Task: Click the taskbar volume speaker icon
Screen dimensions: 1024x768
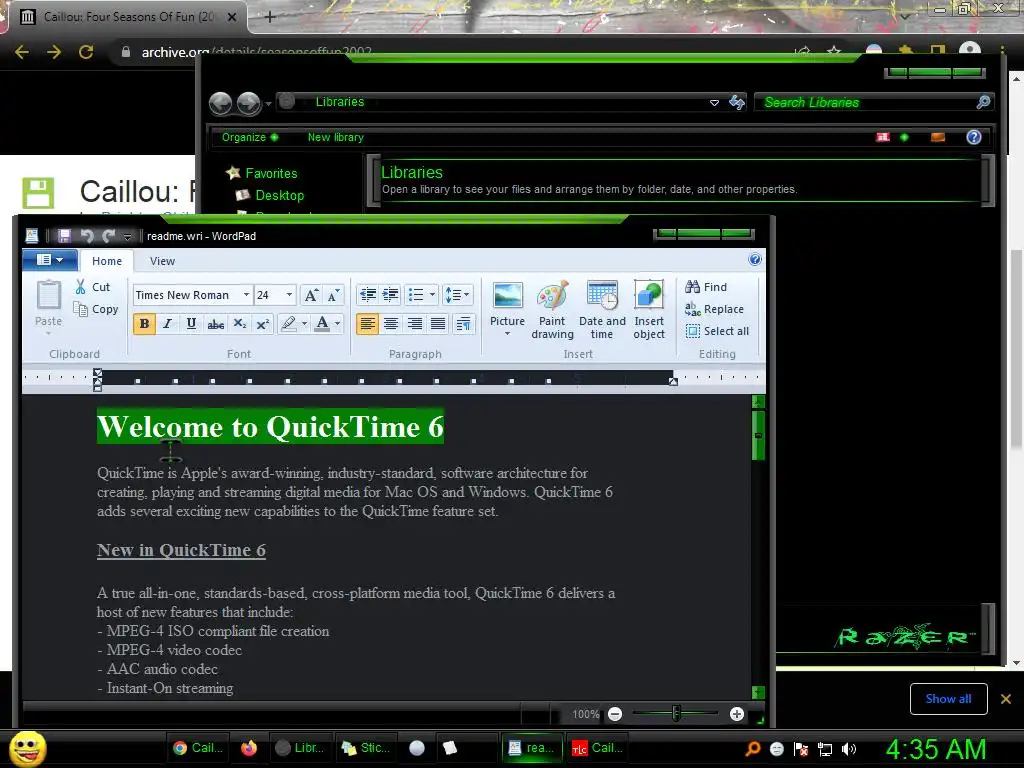Action: click(848, 749)
